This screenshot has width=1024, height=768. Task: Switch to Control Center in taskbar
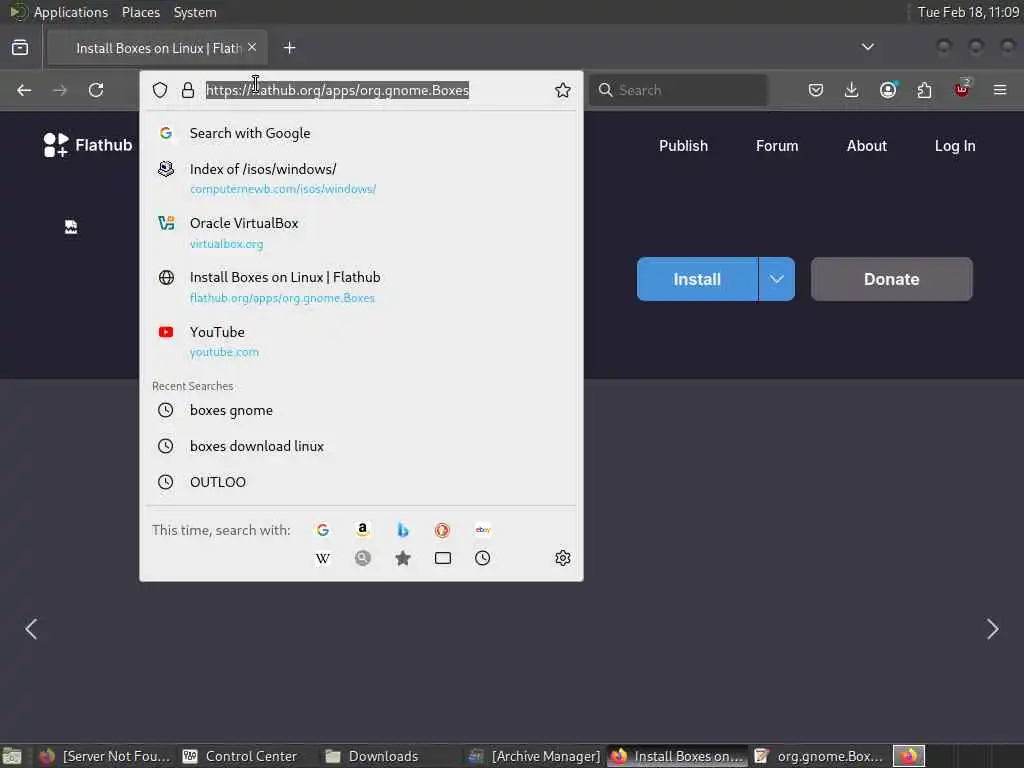(240, 756)
